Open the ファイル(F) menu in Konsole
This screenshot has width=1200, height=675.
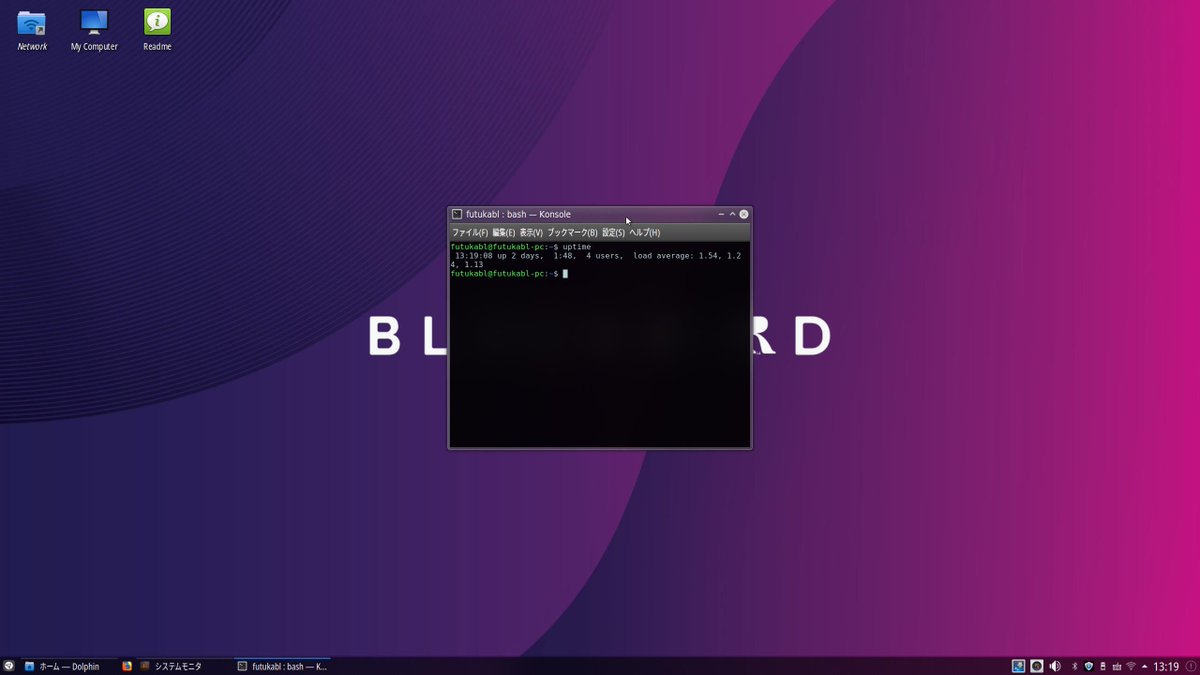[470, 233]
